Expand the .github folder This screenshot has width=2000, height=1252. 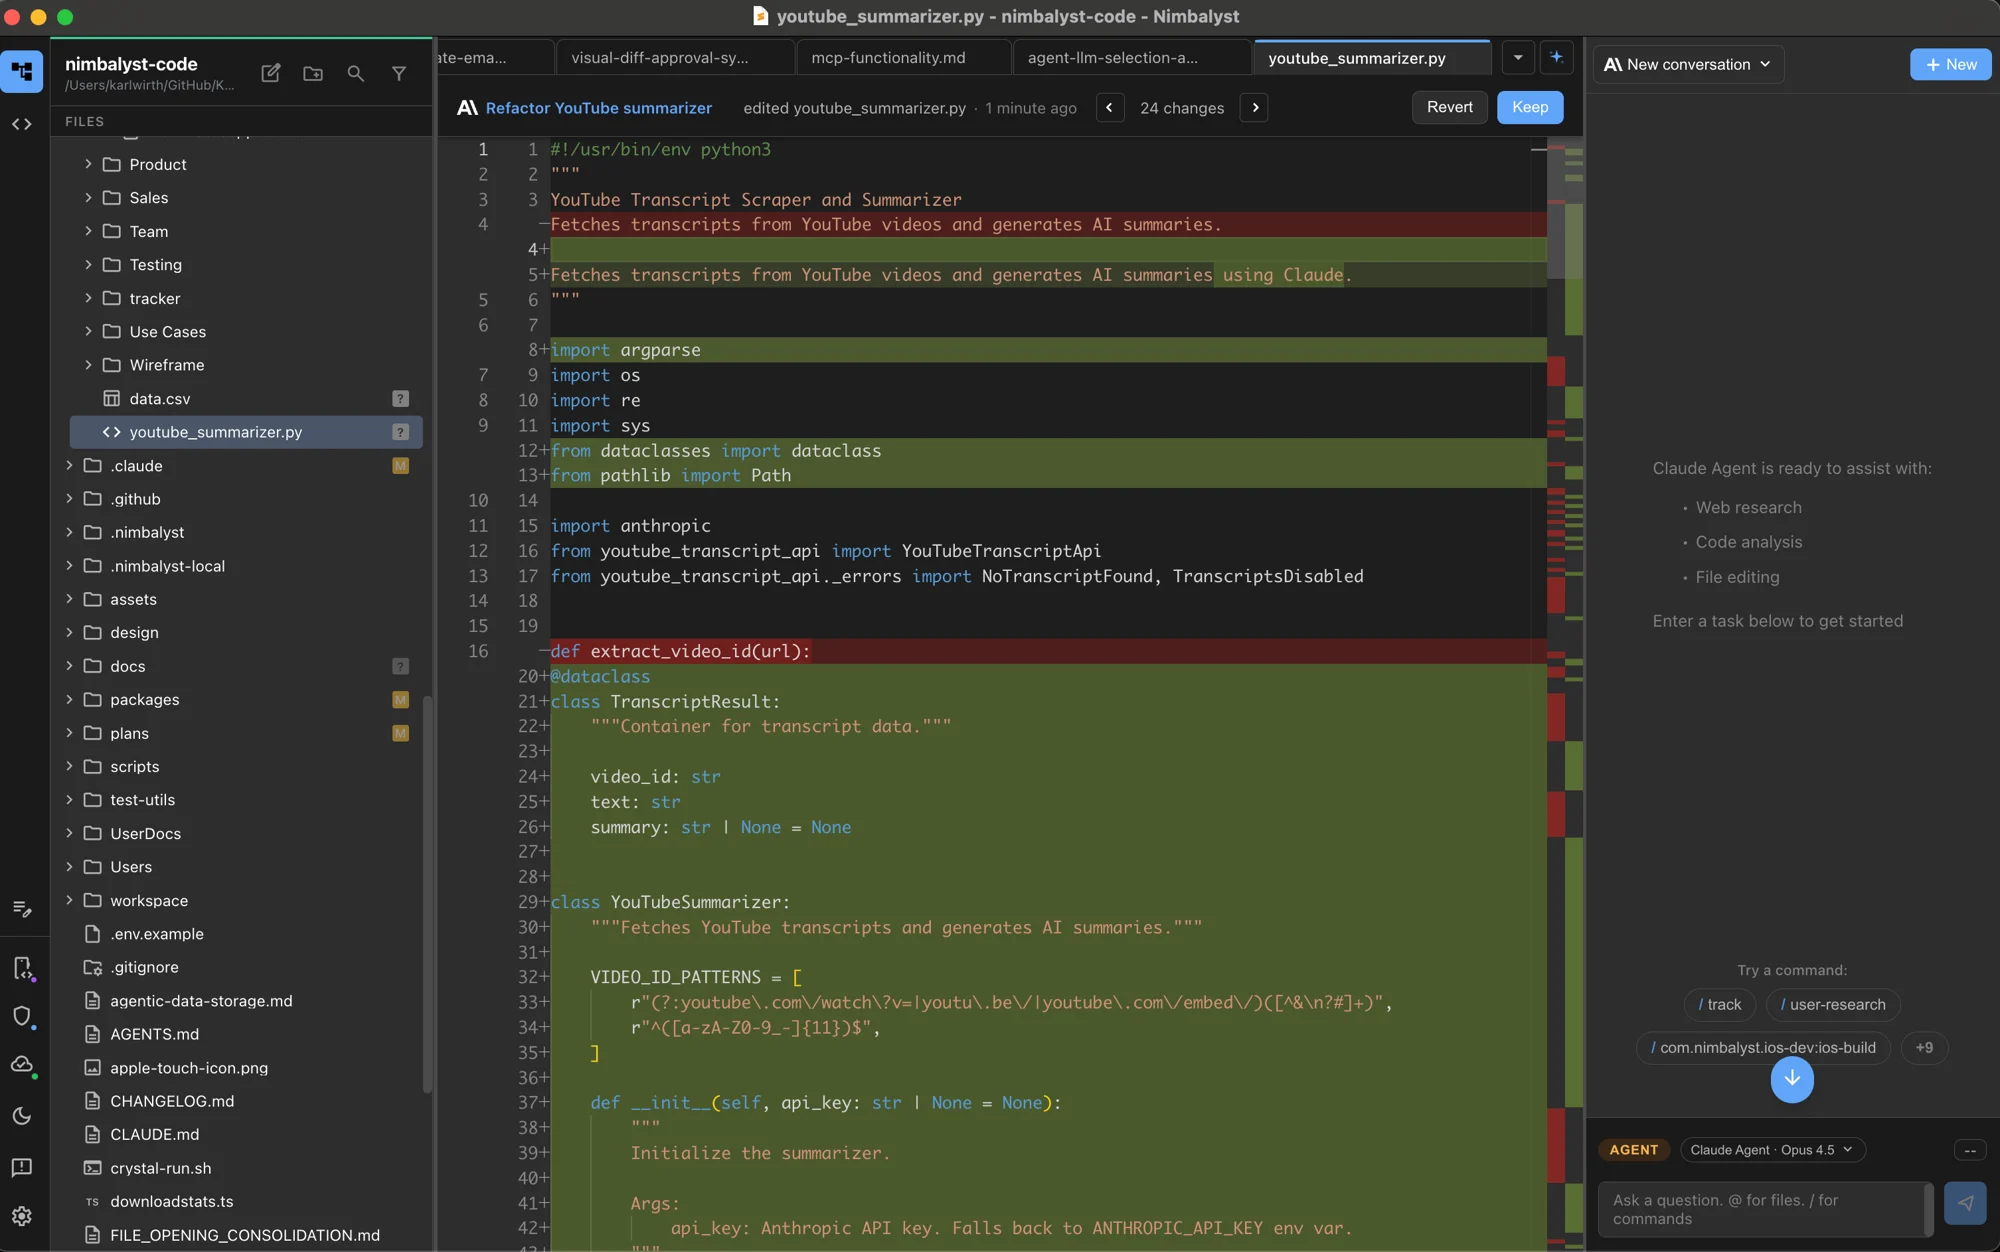click(x=69, y=498)
